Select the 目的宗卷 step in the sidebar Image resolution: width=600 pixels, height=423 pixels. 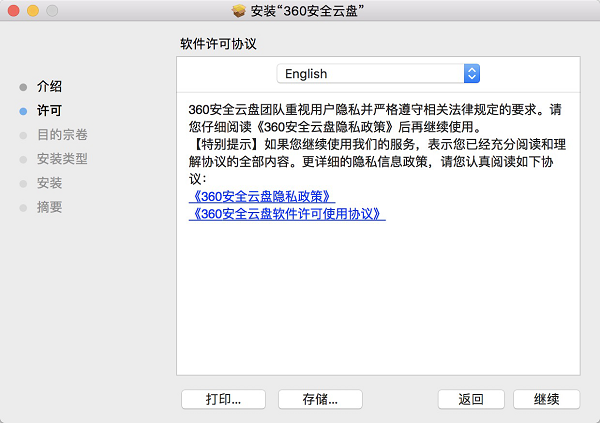click(x=62, y=135)
